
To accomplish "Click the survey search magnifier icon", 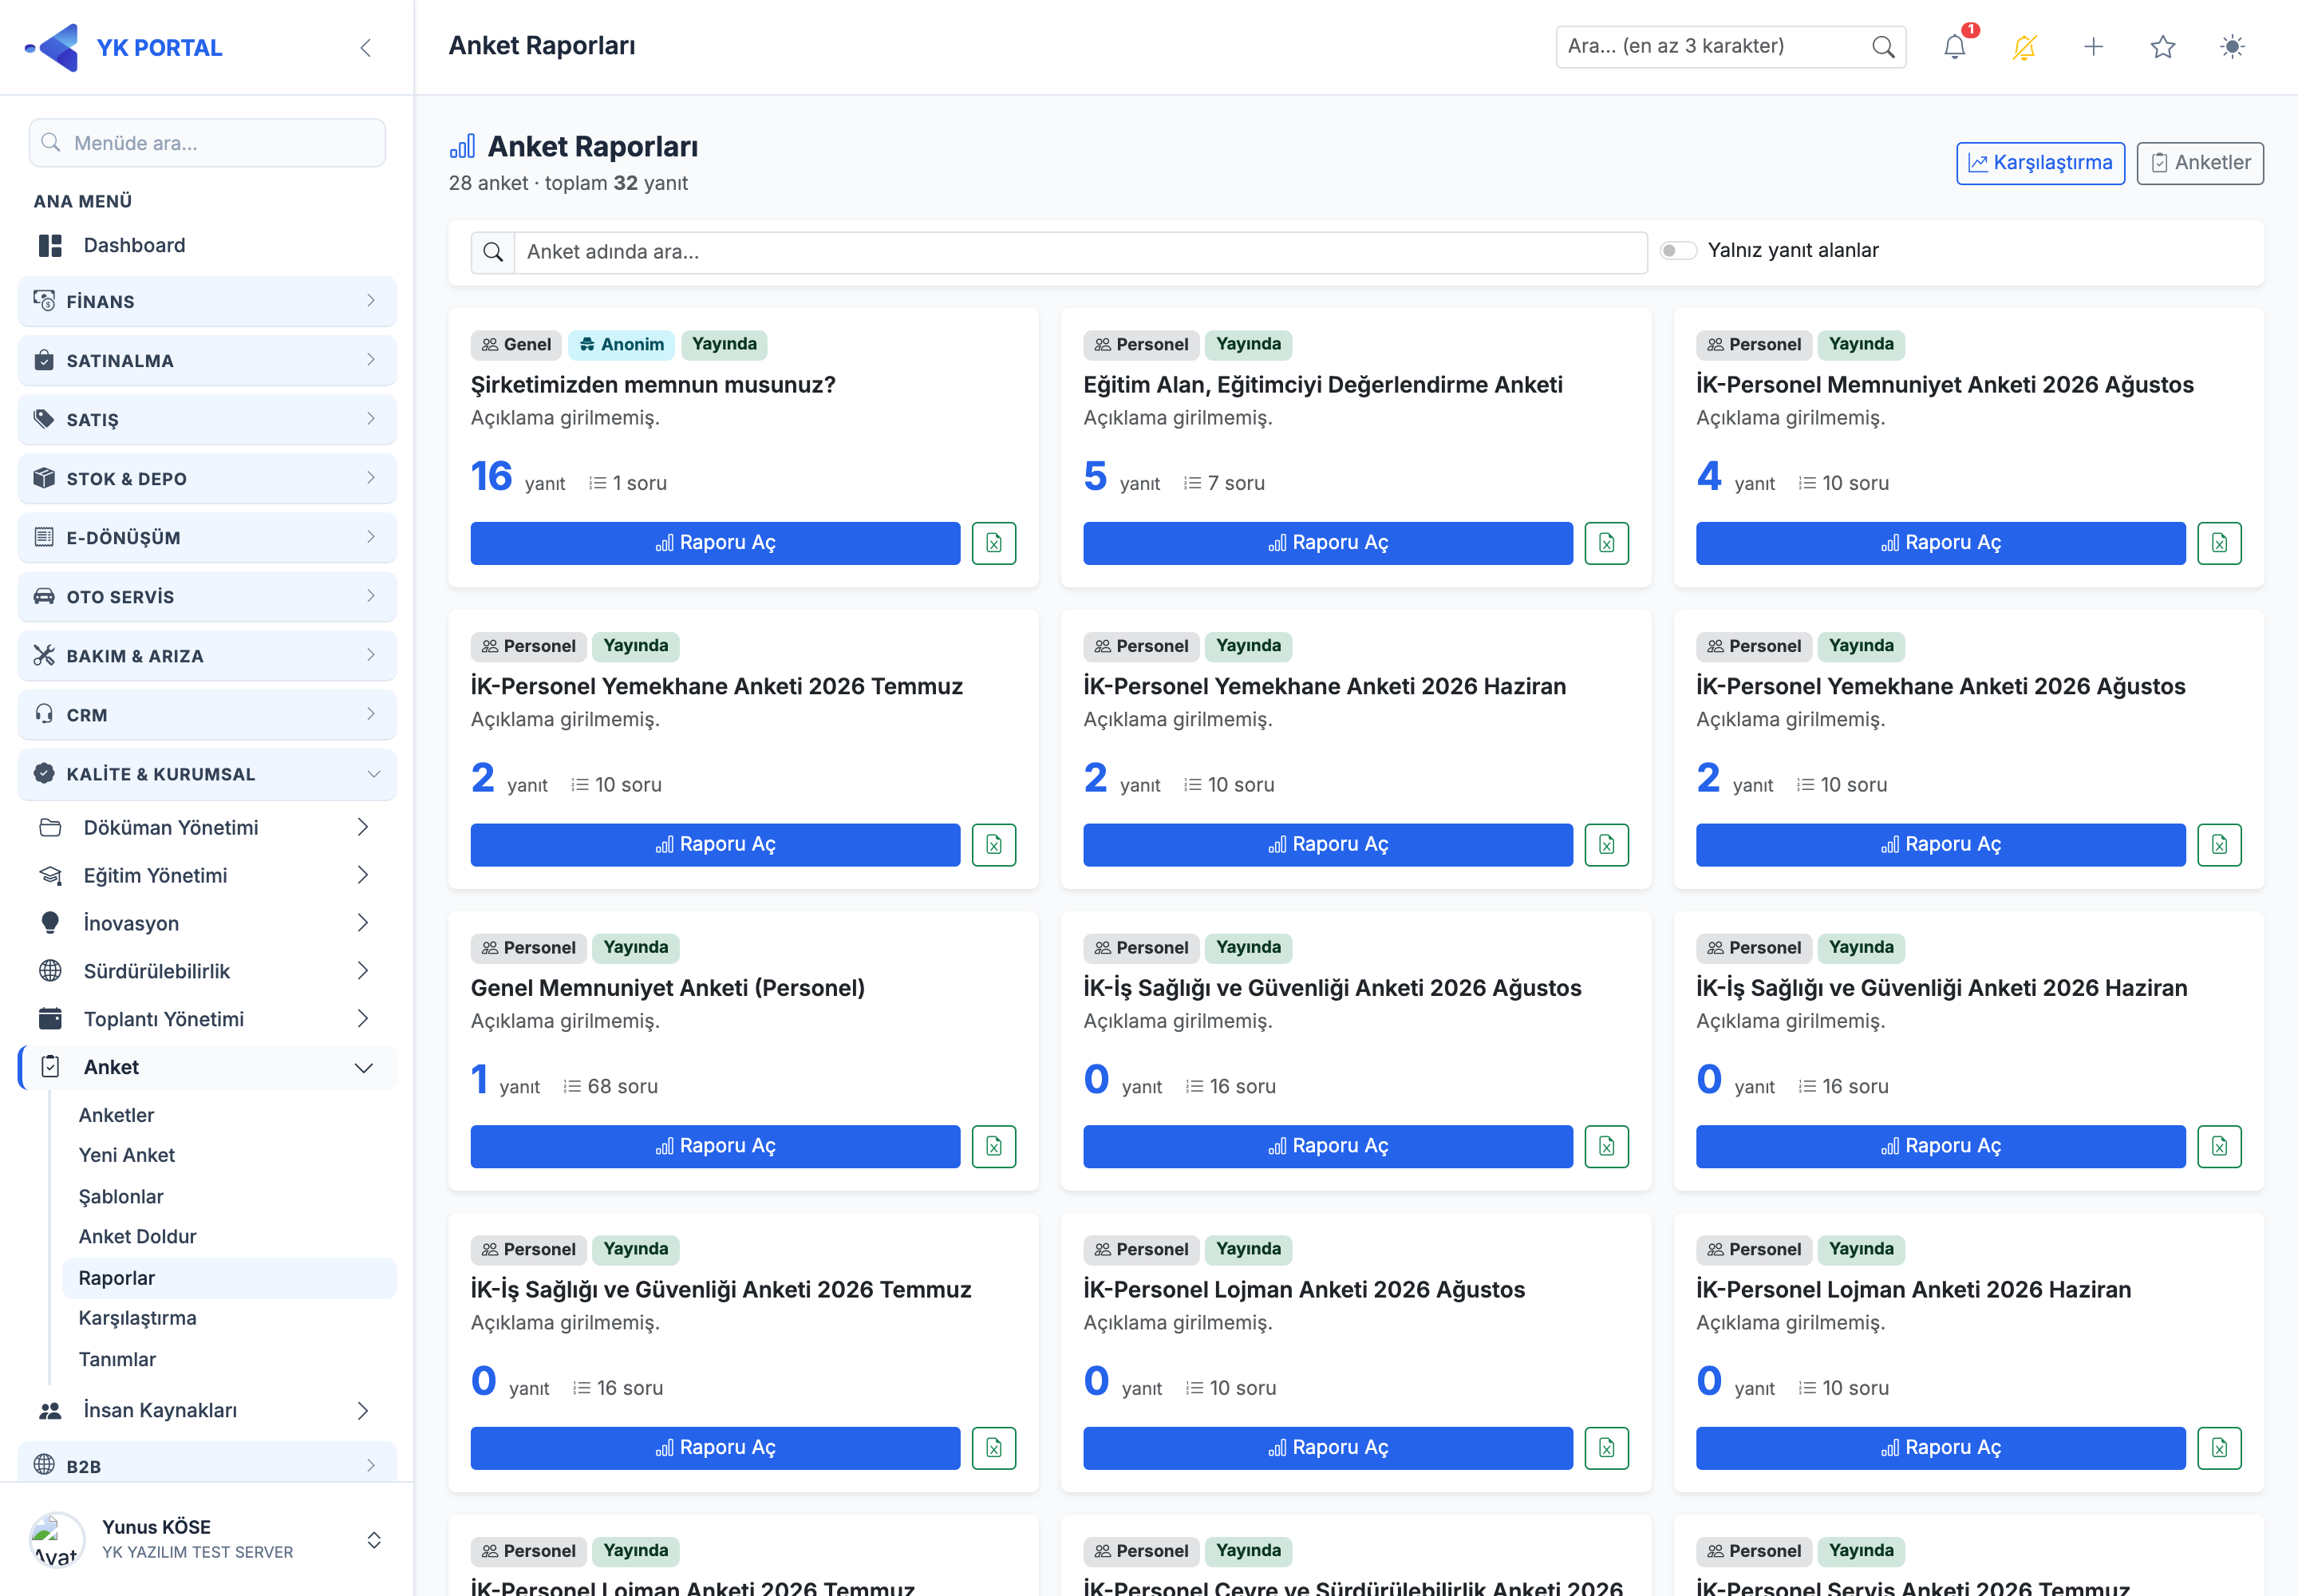I will tap(493, 252).
